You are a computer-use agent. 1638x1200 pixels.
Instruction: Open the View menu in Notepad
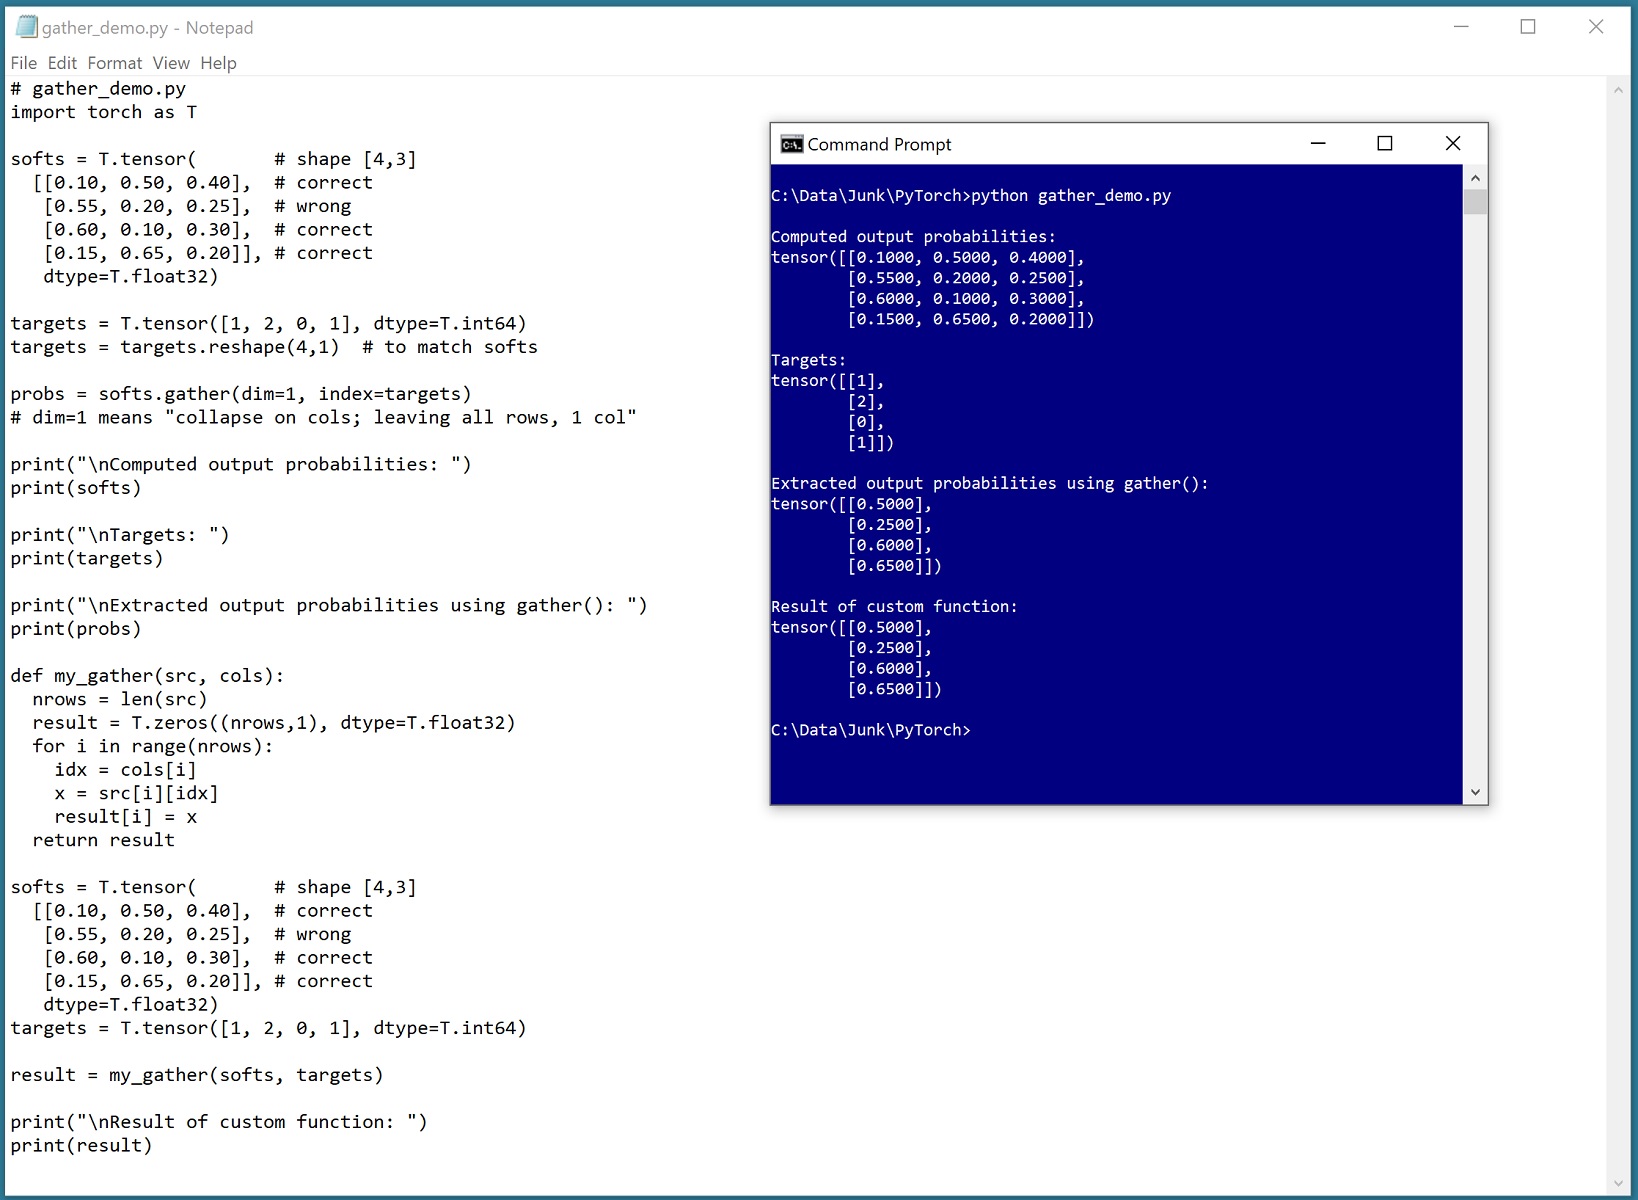(171, 63)
